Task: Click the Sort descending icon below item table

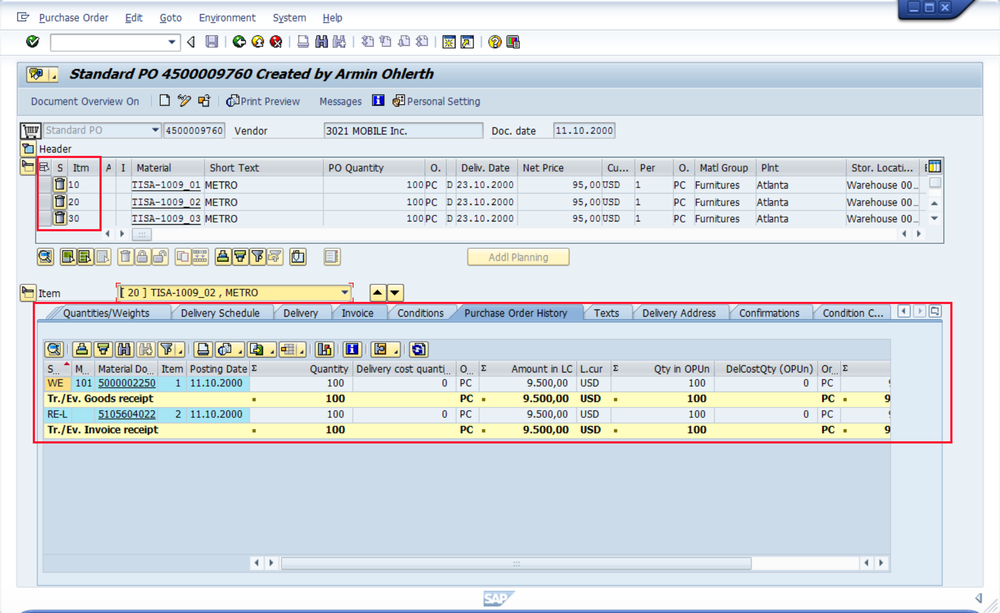Action: [x=240, y=257]
